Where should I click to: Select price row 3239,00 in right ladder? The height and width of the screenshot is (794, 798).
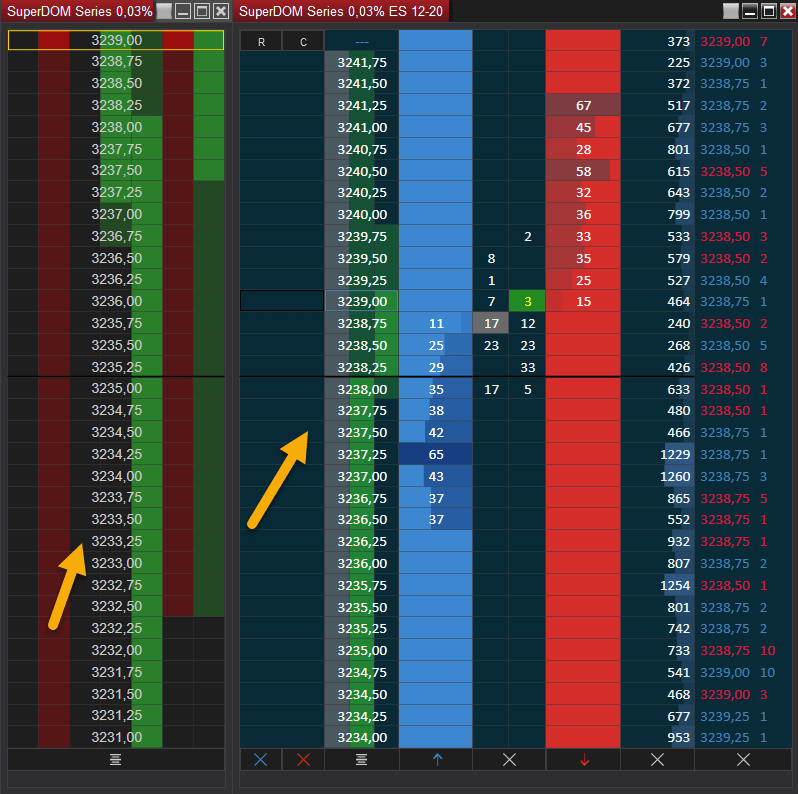tap(361, 301)
